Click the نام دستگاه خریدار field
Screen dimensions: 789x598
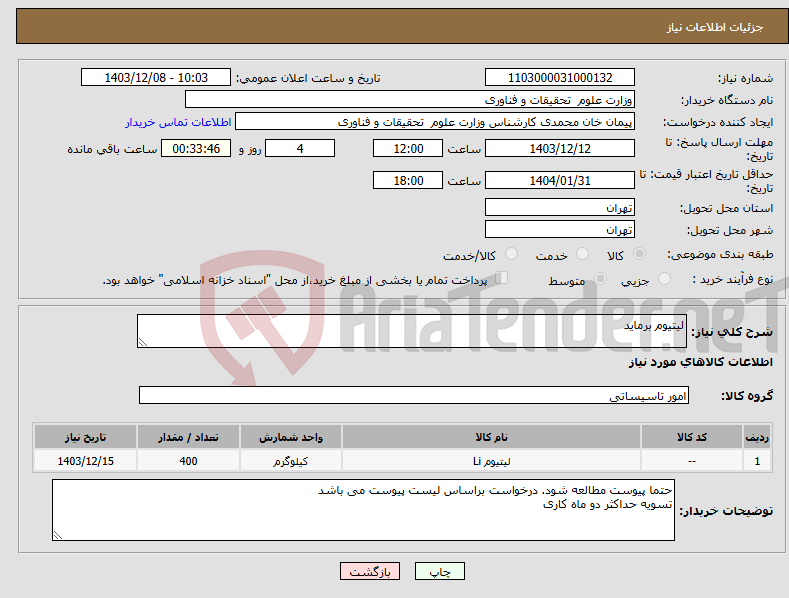coord(410,100)
